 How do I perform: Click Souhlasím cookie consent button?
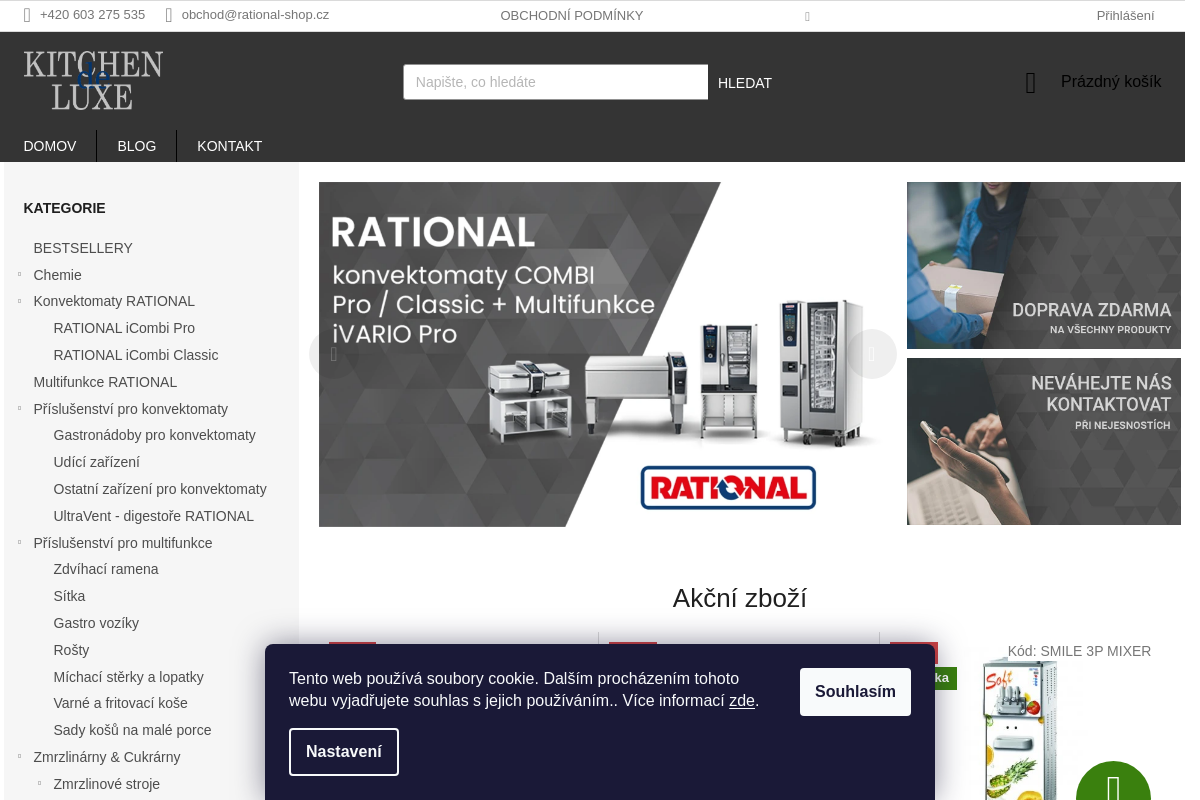coord(855,692)
